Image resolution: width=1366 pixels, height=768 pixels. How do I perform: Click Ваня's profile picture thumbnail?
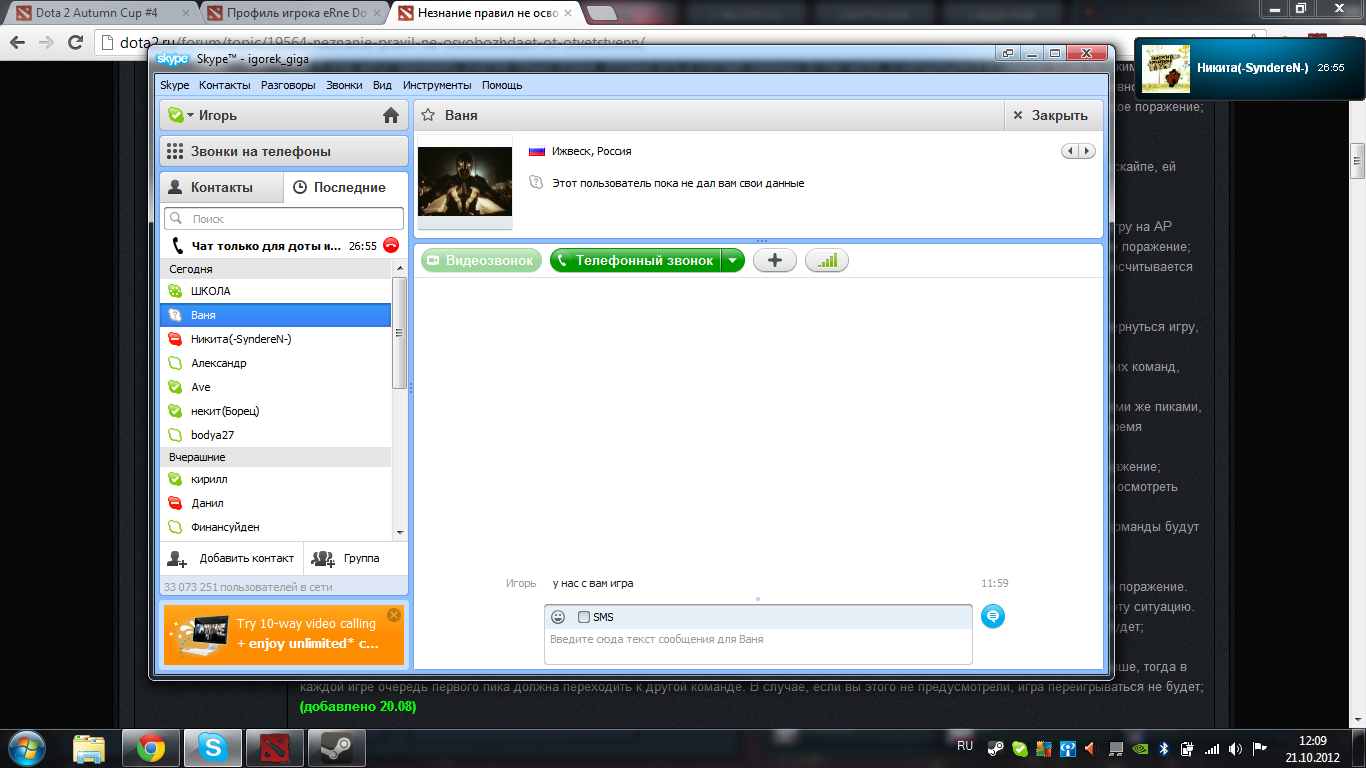point(465,181)
